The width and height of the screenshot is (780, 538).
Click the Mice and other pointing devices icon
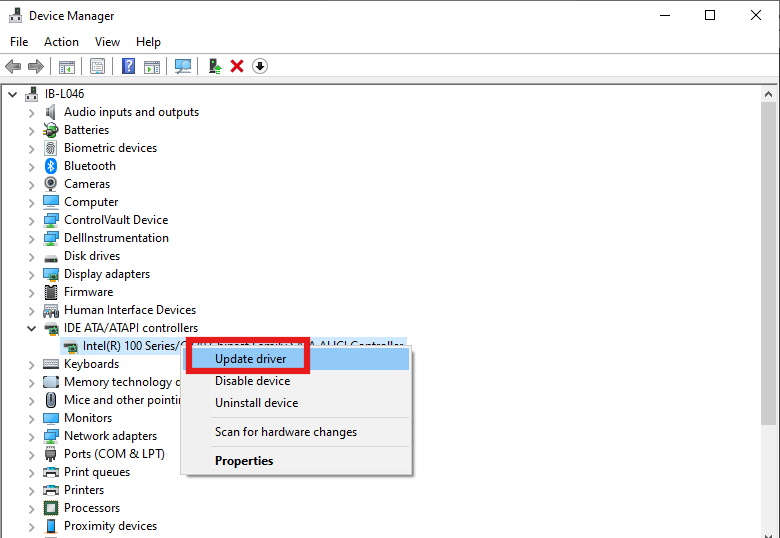click(x=51, y=400)
